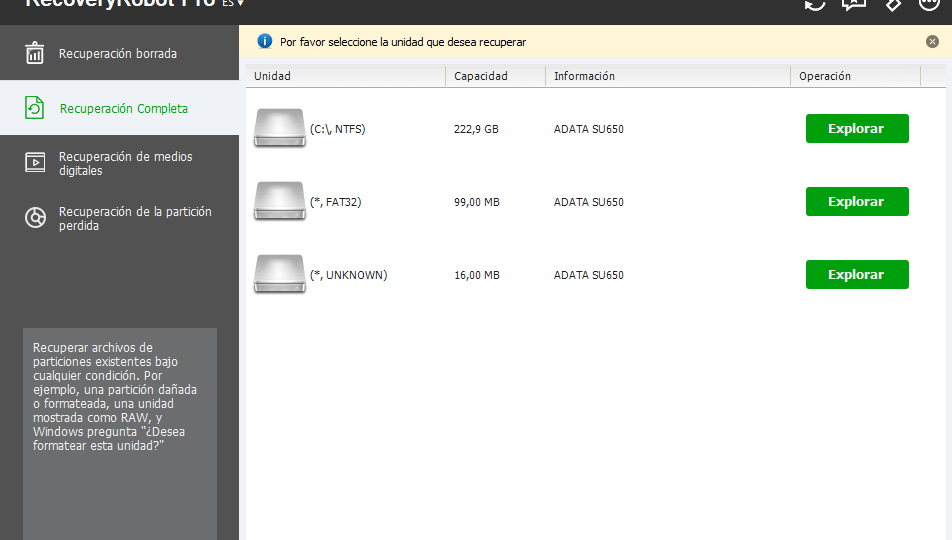This screenshot has width=952, height=540.
Task: Click the "16,00 MB" capacity value
Action: [x=477, y=275]
